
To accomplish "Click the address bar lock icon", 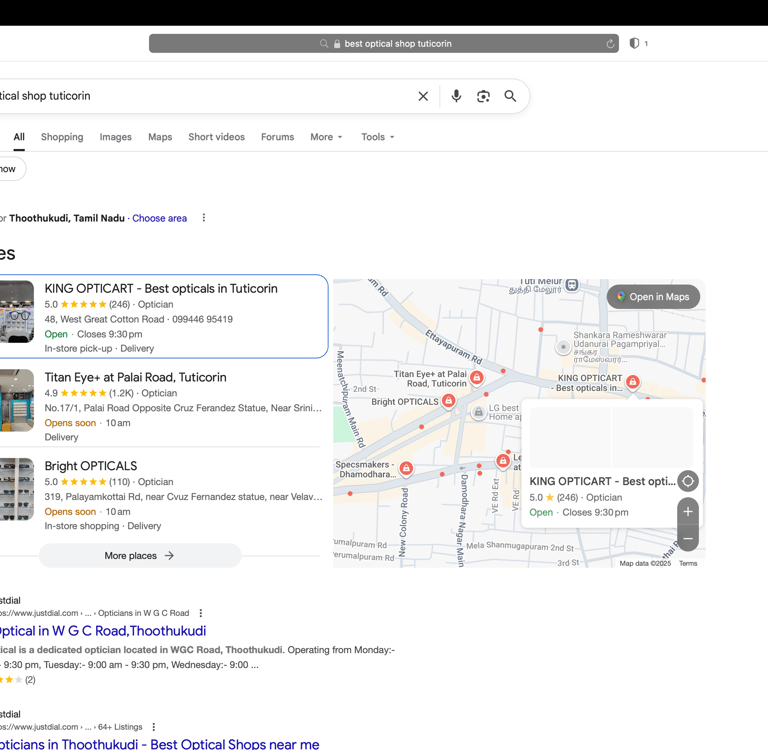I will coord(337,44).
